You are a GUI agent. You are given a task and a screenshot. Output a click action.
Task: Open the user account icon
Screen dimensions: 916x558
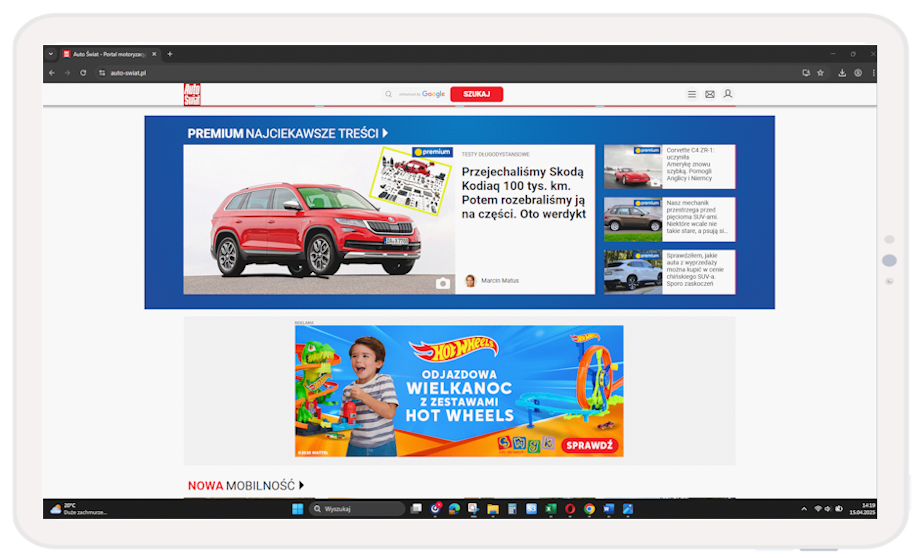click(728, 93)
